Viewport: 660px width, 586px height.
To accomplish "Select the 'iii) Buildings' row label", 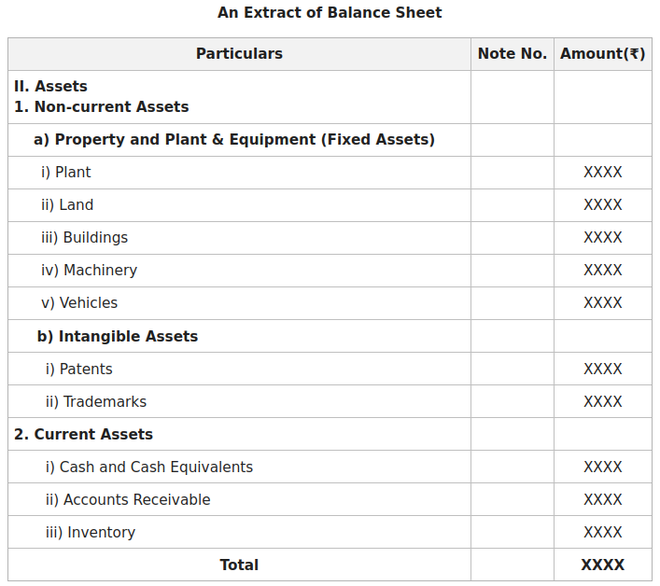I will coord(84,238).
